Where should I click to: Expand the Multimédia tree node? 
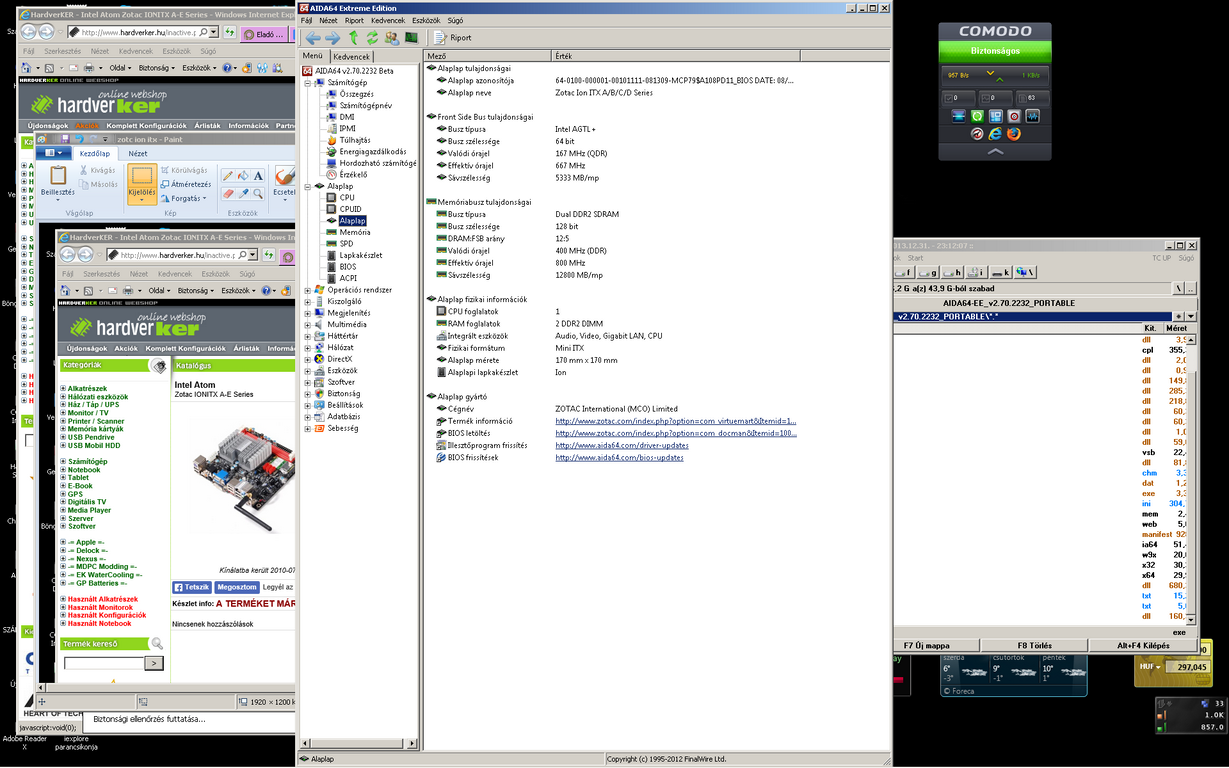tap(308, 324)
